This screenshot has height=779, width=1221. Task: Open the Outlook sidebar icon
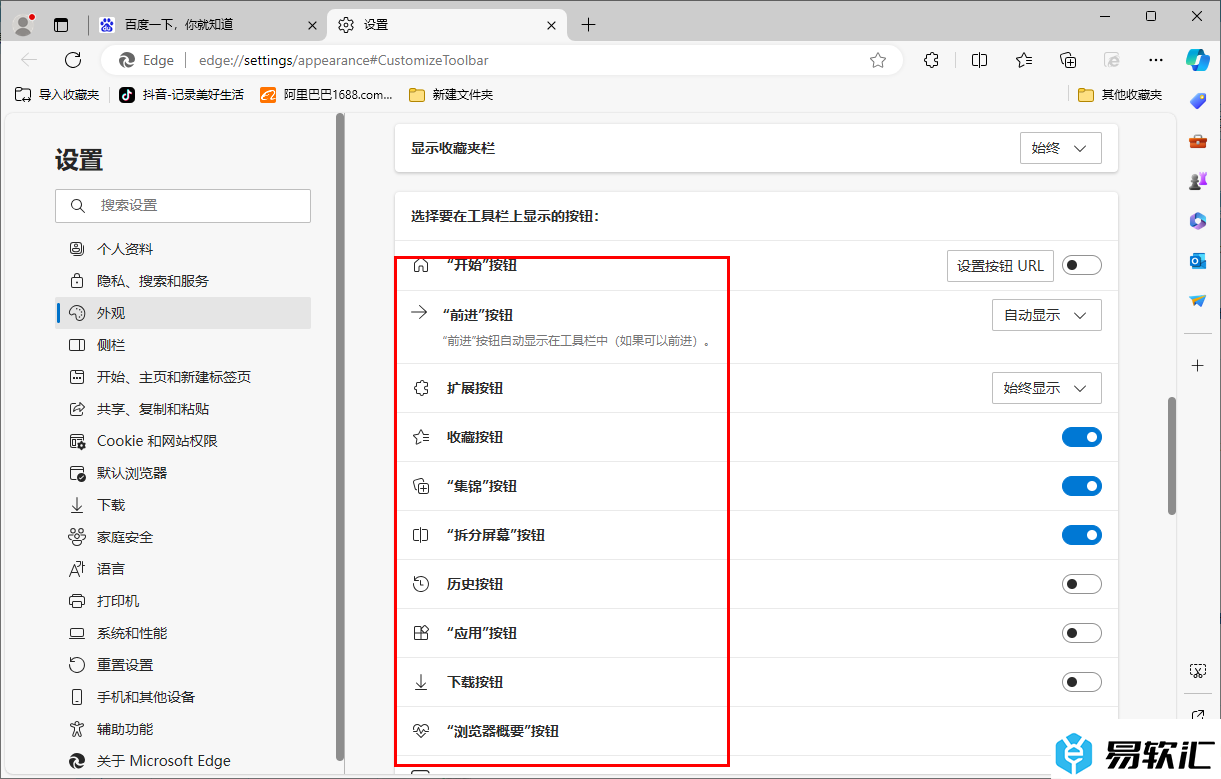coord(1198,261)
